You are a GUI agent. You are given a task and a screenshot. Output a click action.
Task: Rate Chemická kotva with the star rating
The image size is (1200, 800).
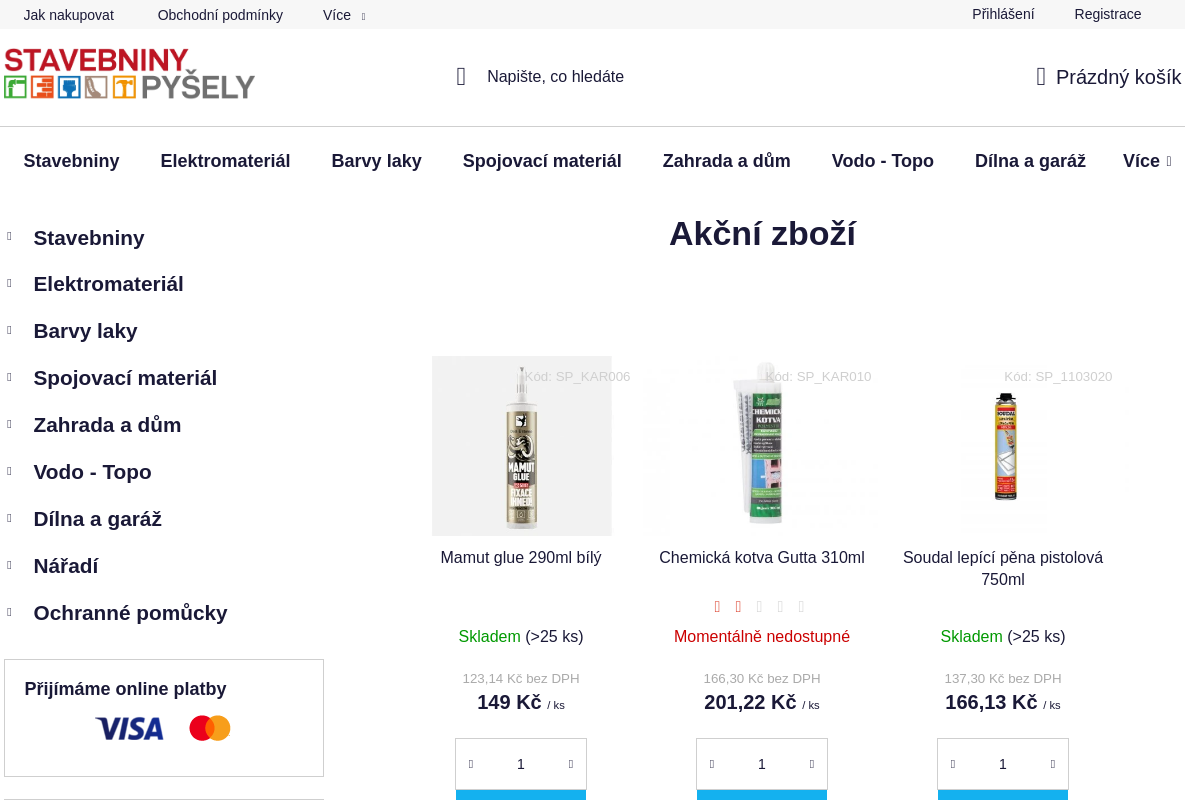[759, 607]
